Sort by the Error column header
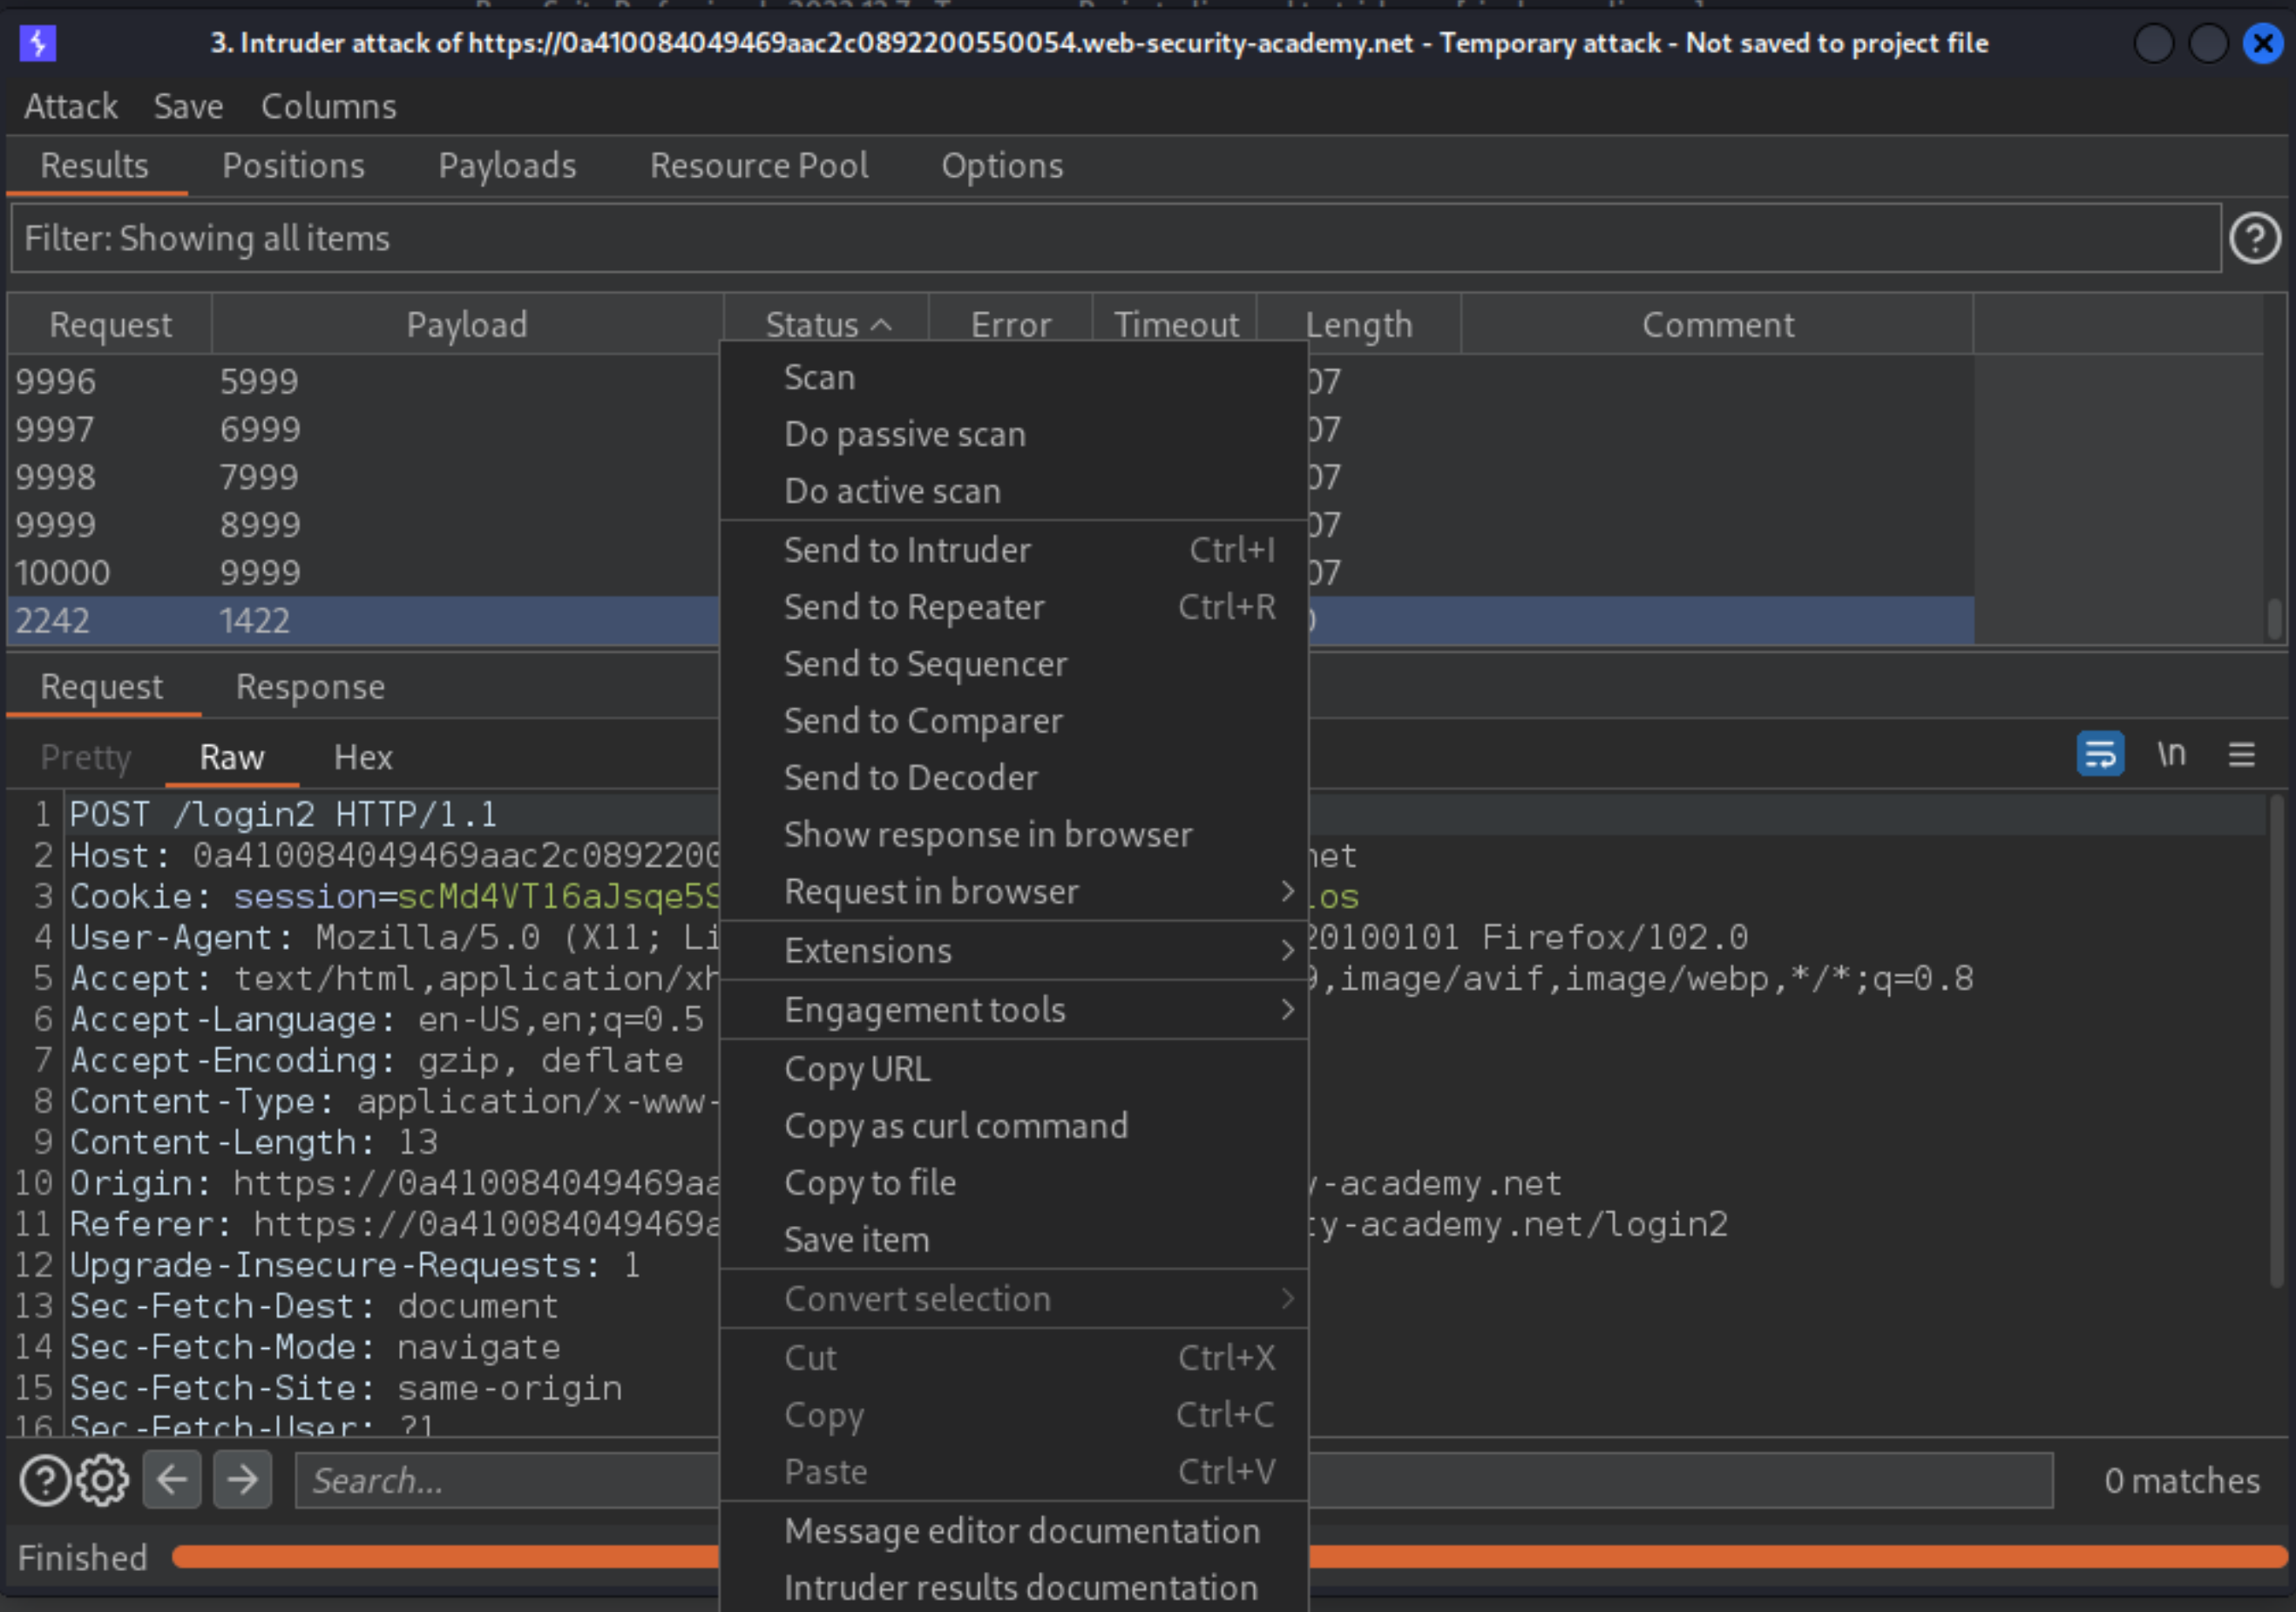Image resolution: width=2296 pixels, height=1612 pixels. (1011, 325)
